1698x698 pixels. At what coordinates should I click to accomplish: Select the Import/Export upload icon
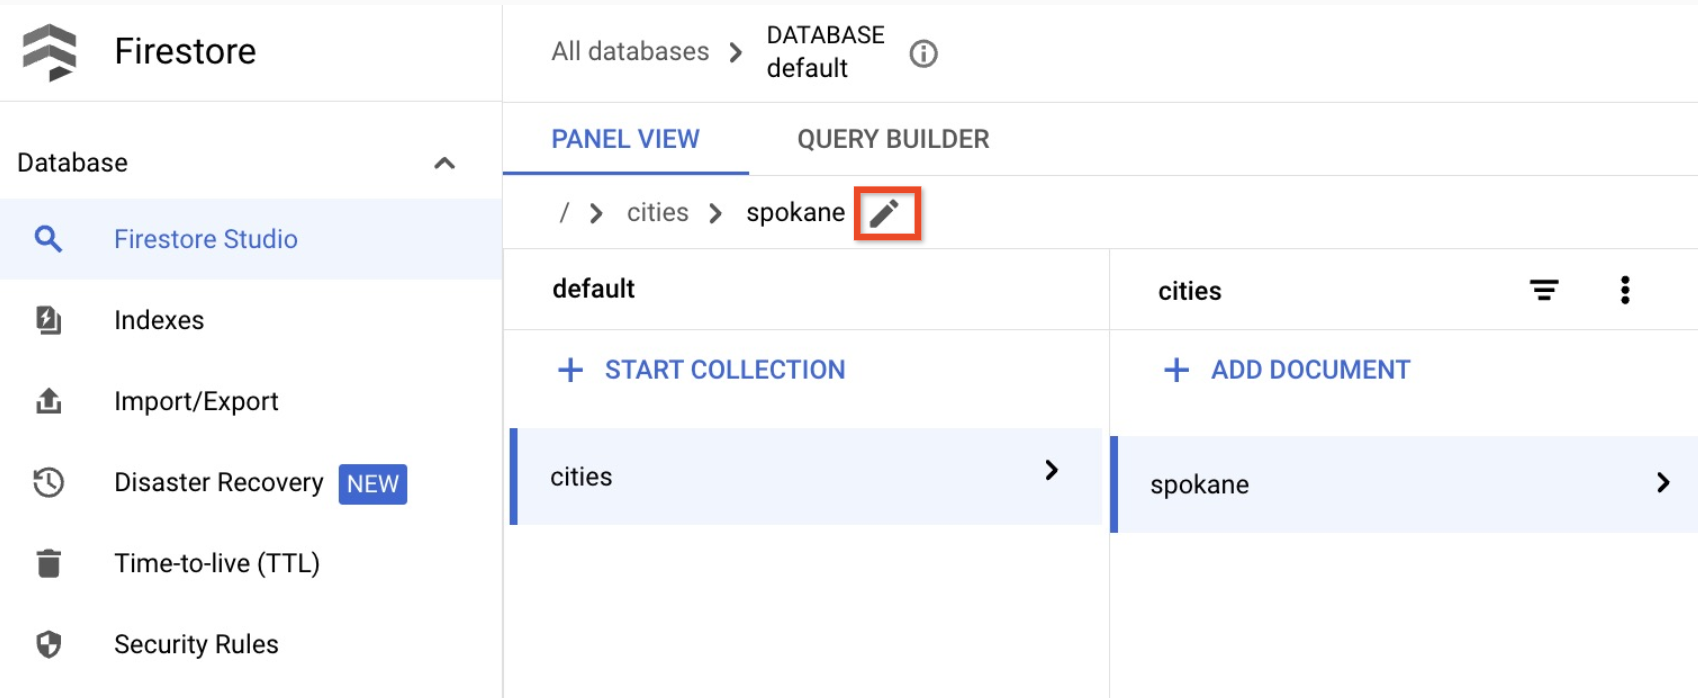pyautogui.click(x=49, y=401)
